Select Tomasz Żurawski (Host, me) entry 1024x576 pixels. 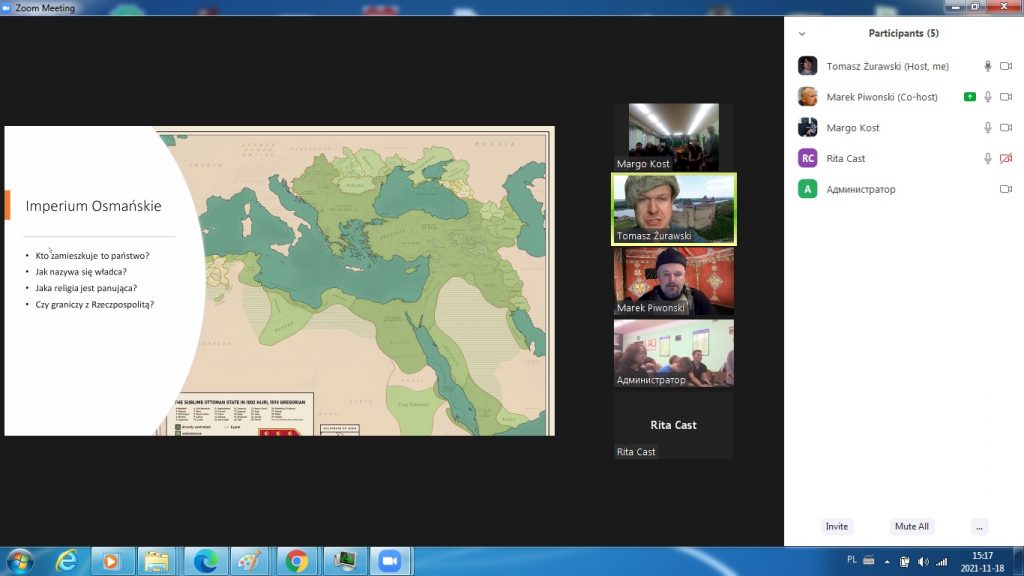coord(887,66)
